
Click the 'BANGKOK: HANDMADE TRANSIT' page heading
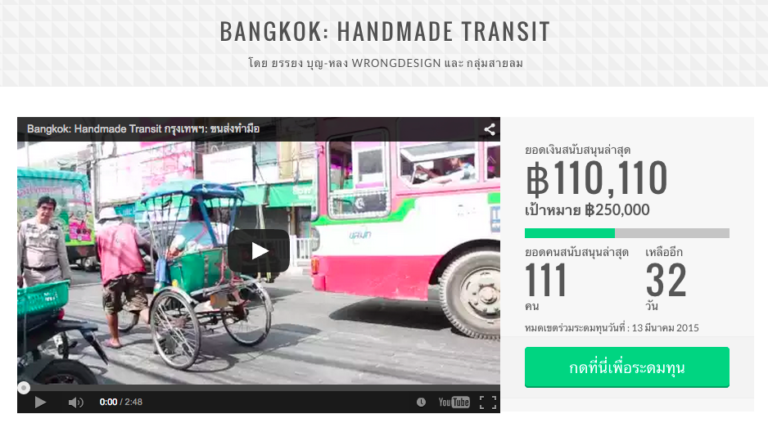[385, 31]
